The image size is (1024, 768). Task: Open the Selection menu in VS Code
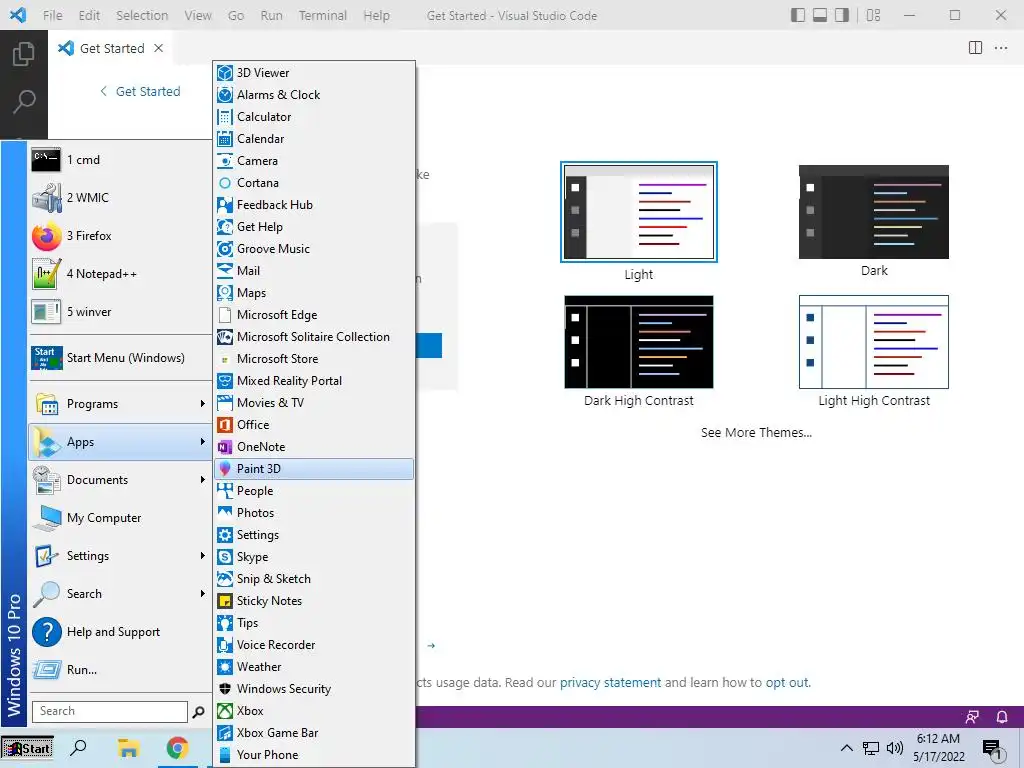142,15
